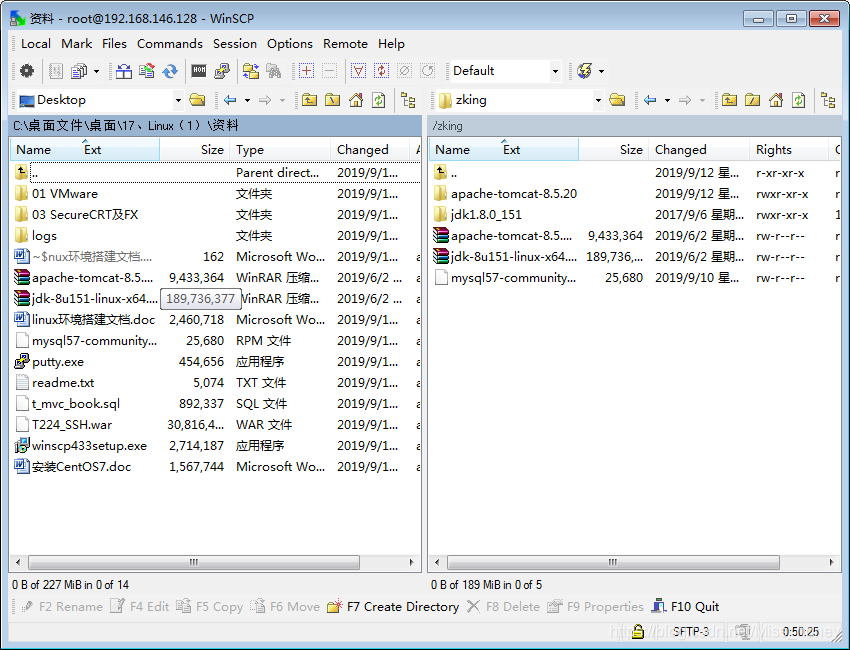This screenshot has width=850, height=650.
Task: Click the local path bar C:\桌面文件
Action: click(x=215, y=126)
